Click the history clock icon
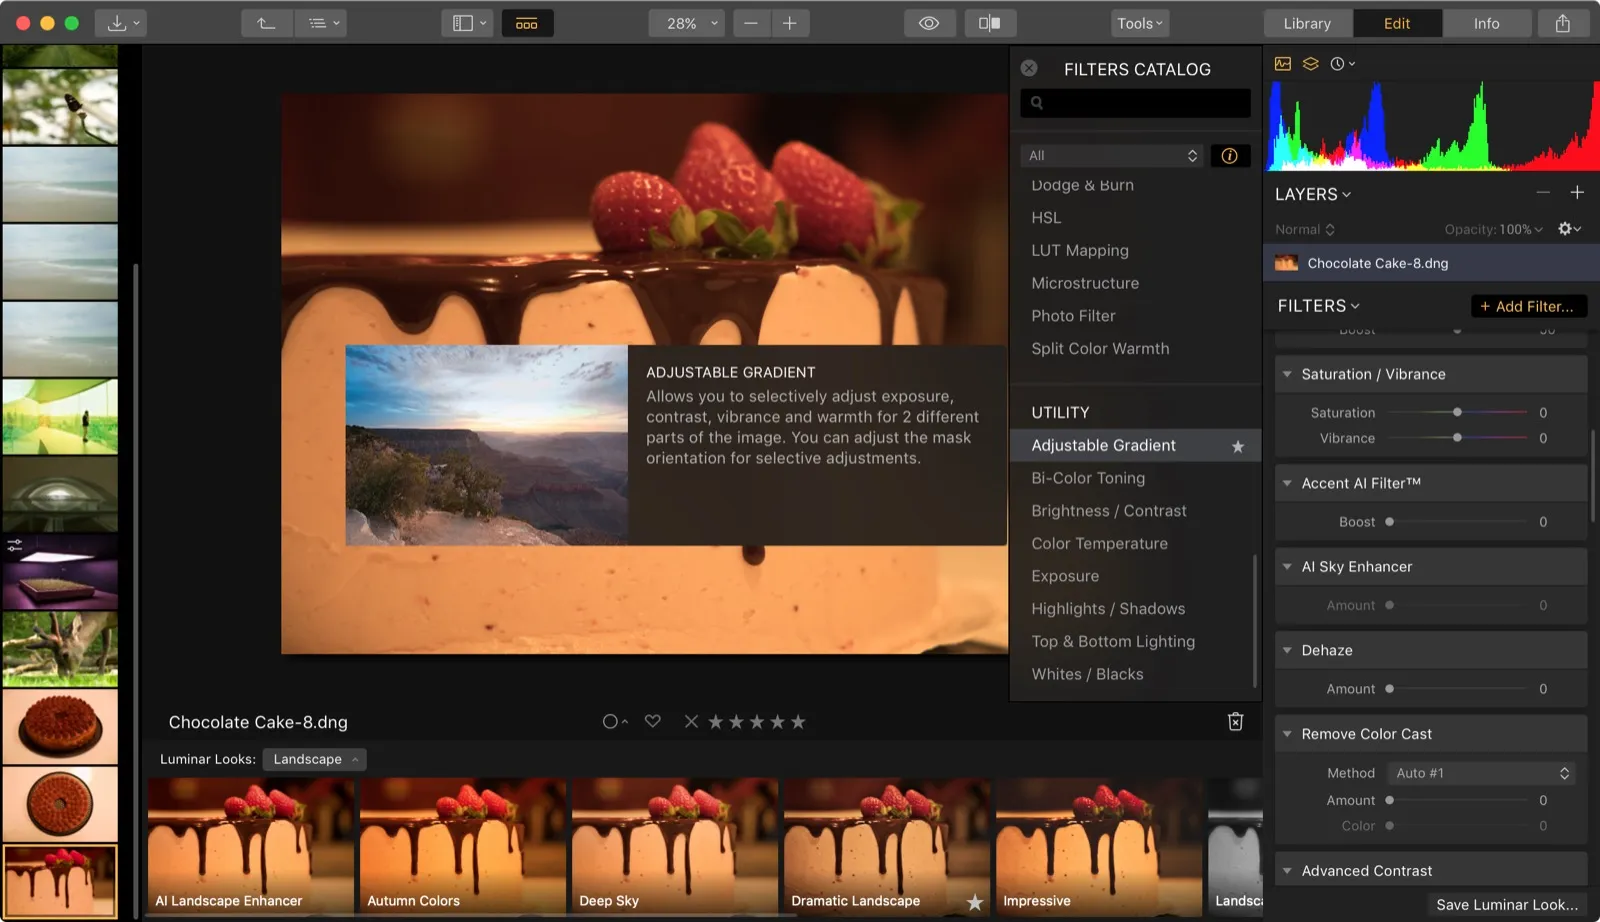The image size is (1600, 922). click(x=1338, y=64)
